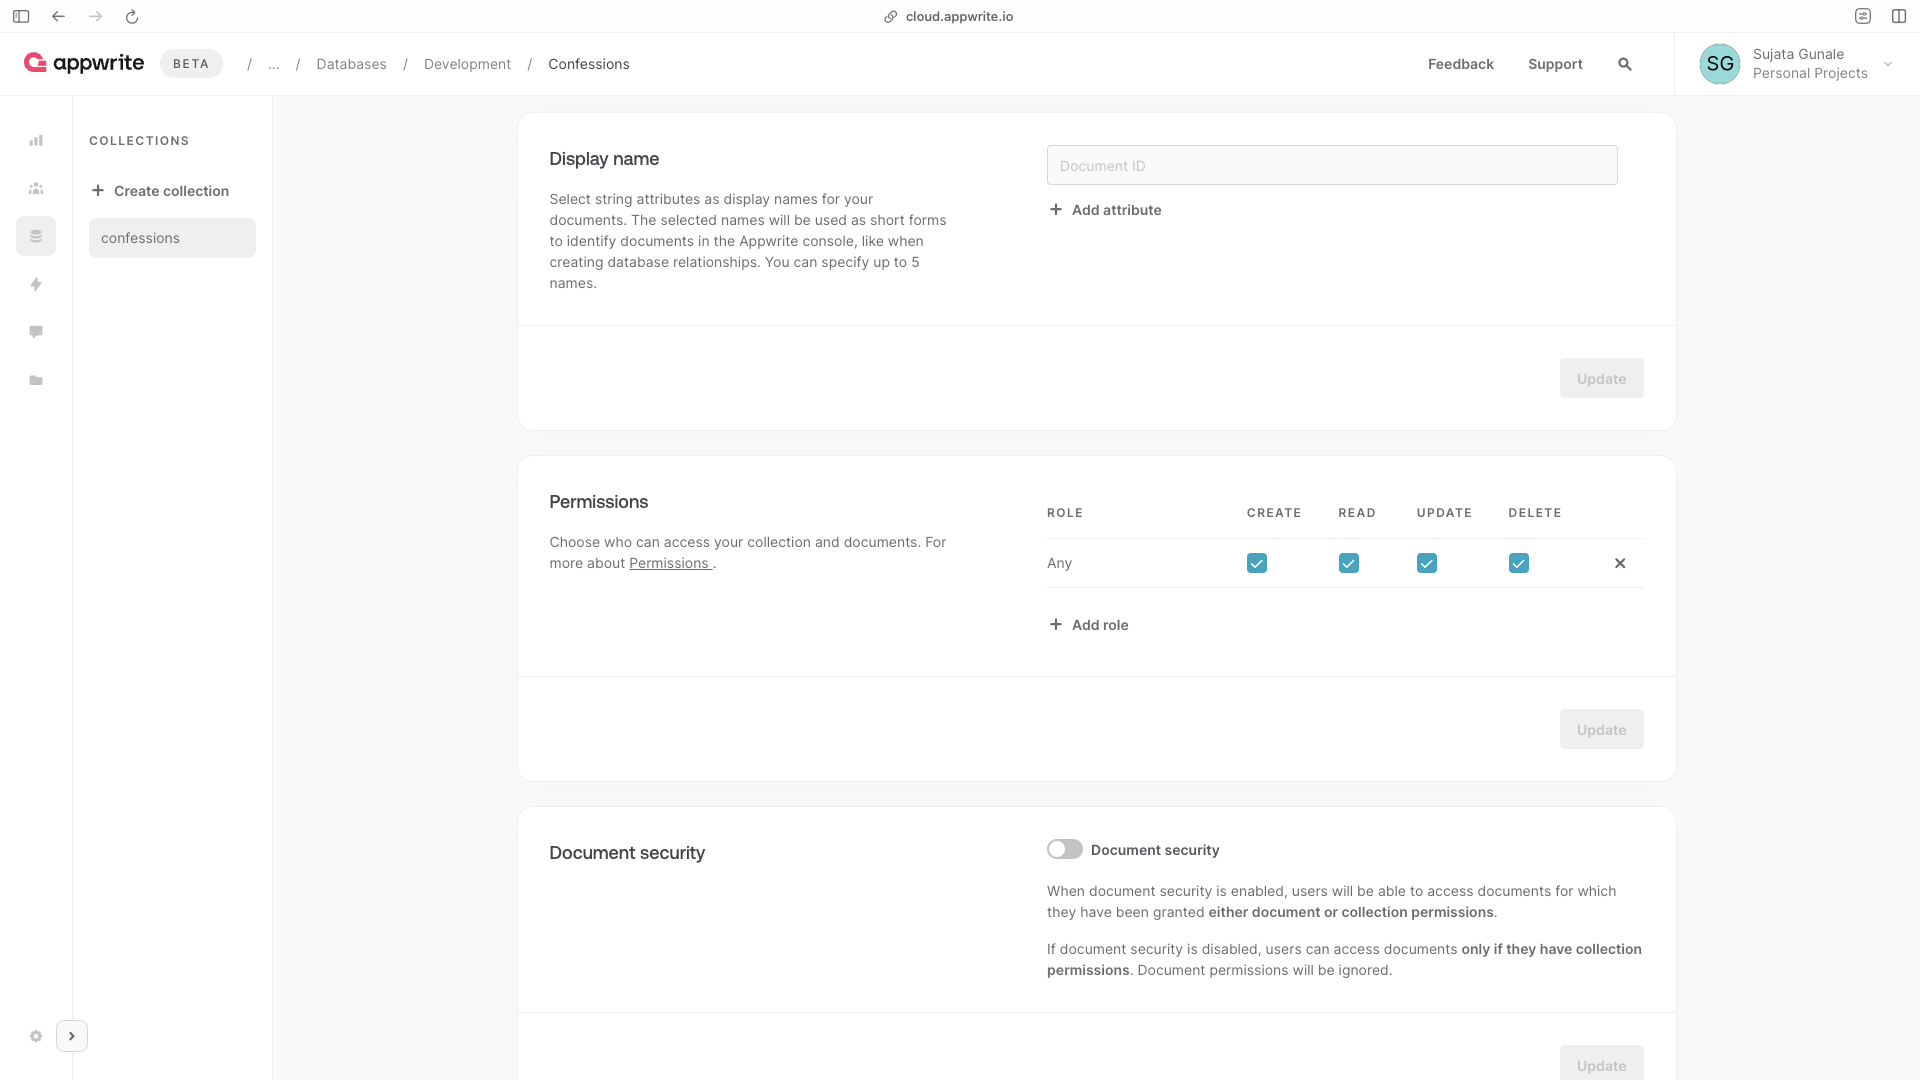Enable the Document security toggle

pos(1065,849)
